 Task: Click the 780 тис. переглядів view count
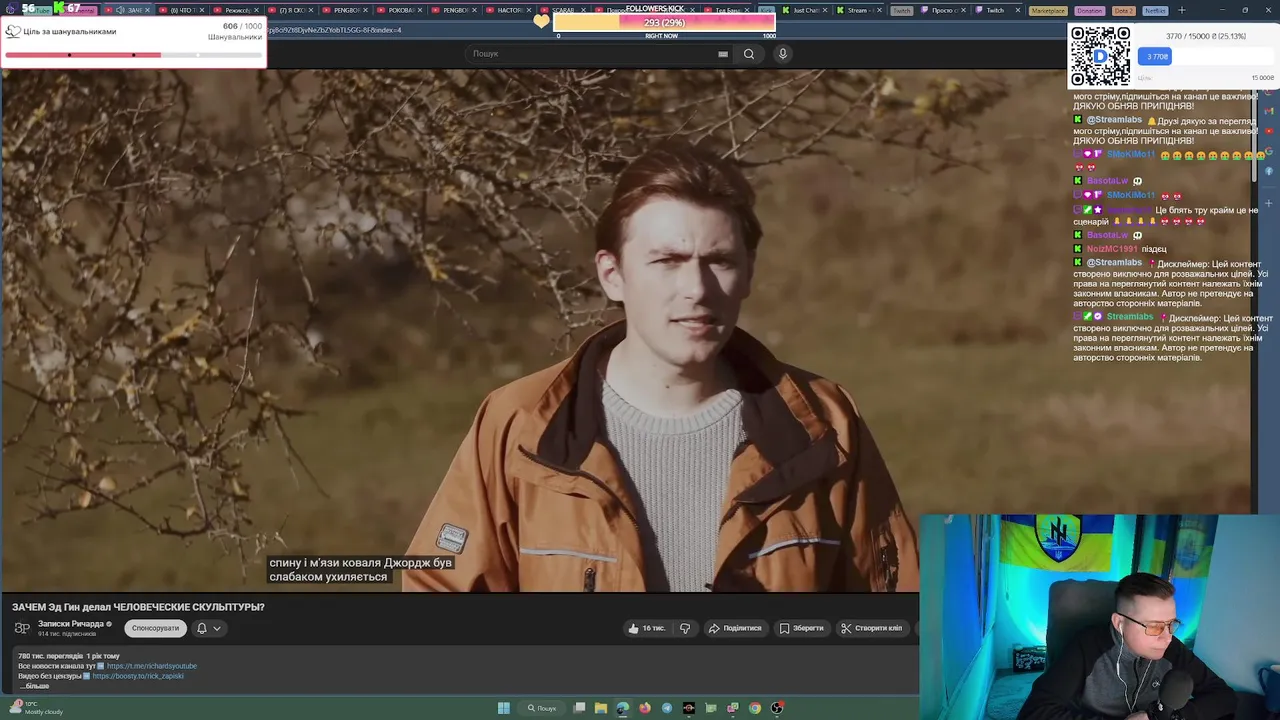[x=50, y=656]
